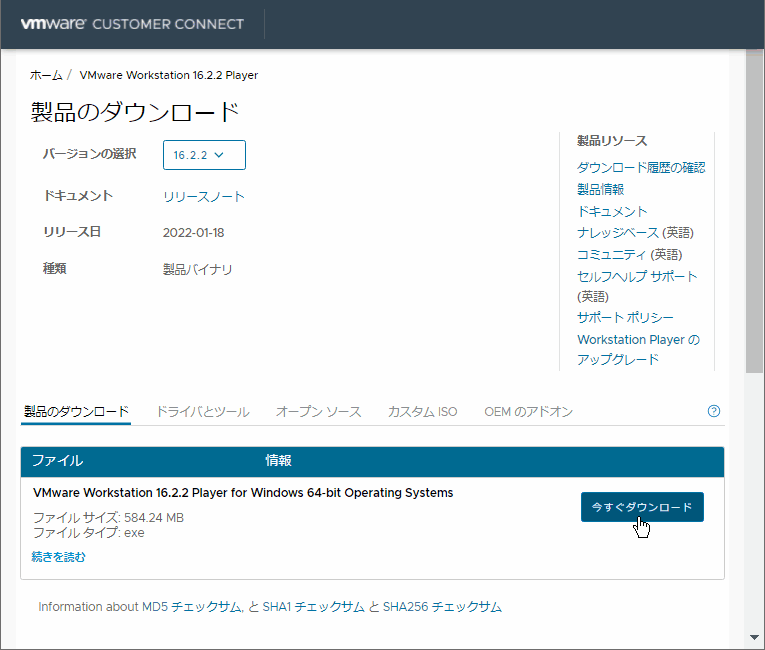Switch to カスタム ISO tab
Screen dimensions: 765x650
(x=423, y=412)
